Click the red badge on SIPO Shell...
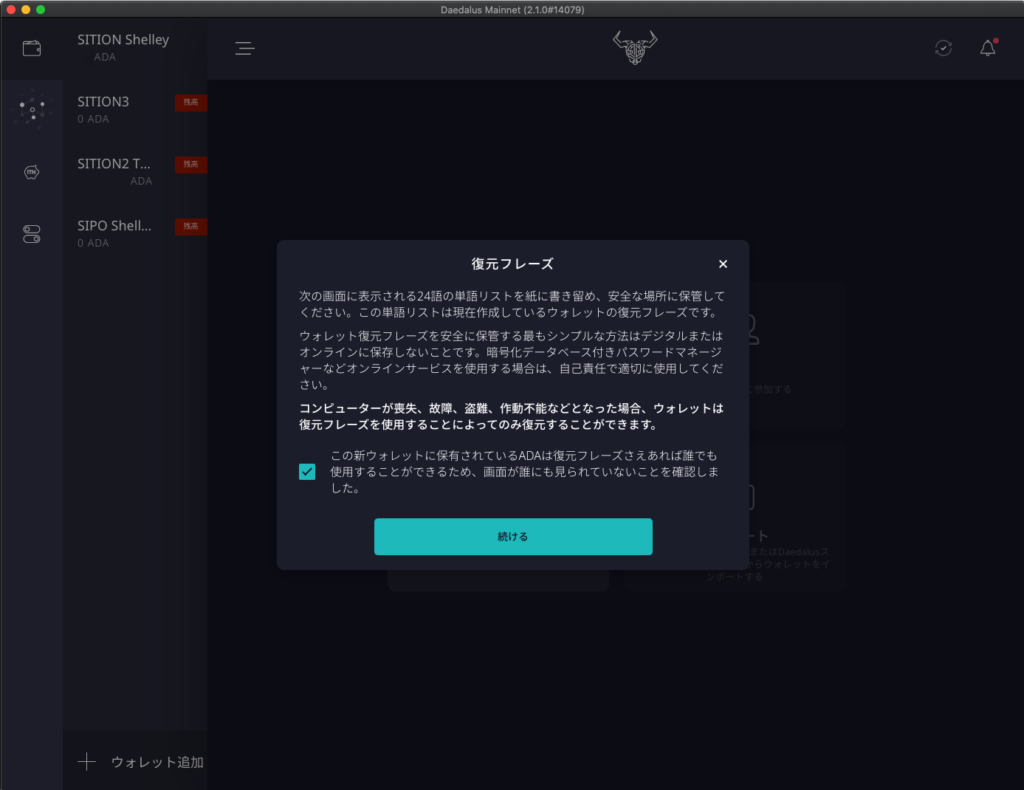 pos(190,226)
